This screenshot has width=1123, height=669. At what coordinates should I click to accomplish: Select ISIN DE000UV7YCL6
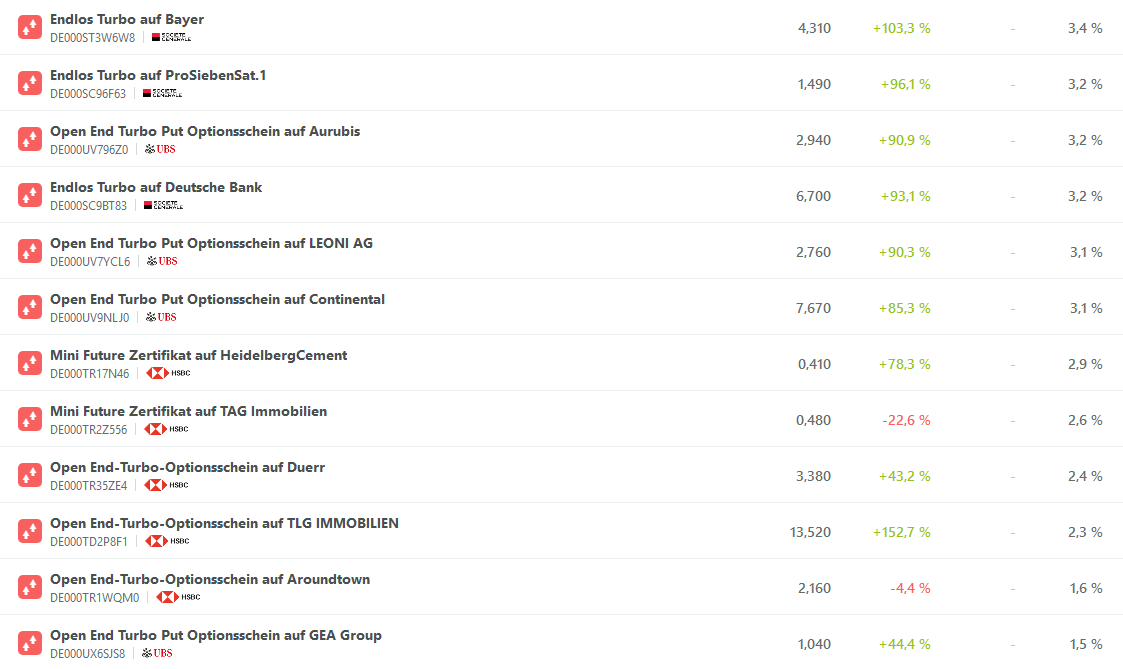(90, 261)
